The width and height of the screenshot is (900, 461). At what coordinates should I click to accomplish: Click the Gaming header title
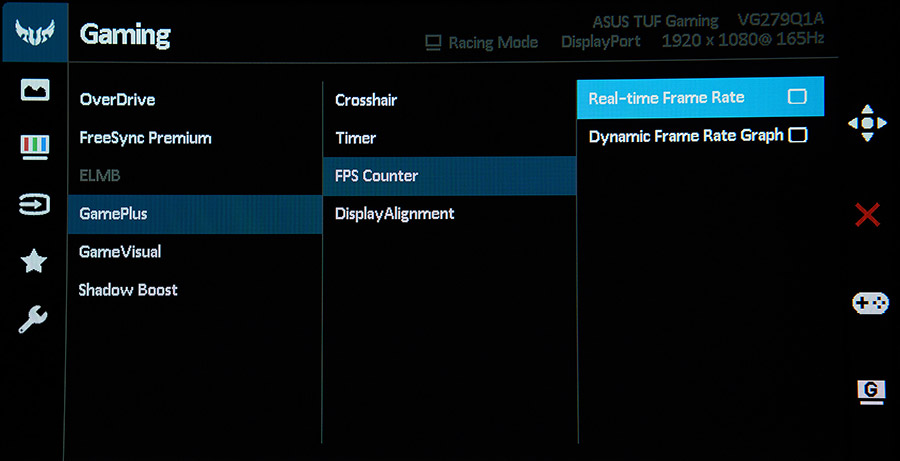pos(125,34)
